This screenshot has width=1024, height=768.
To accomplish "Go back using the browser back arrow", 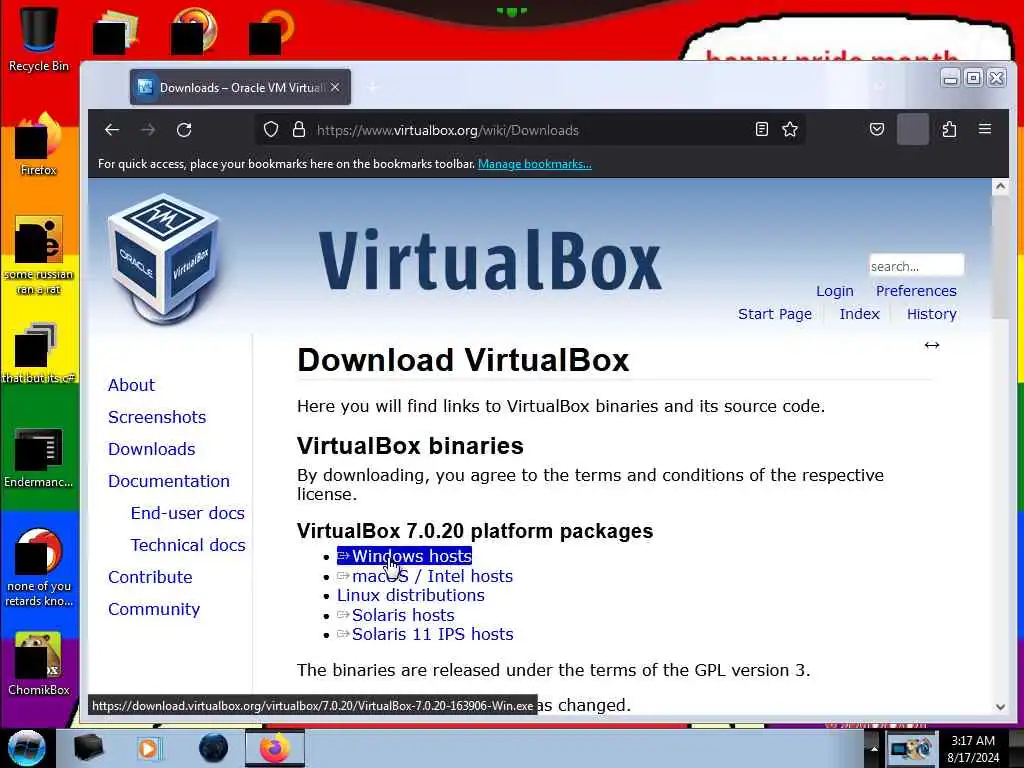I will [x=112, y=130].
